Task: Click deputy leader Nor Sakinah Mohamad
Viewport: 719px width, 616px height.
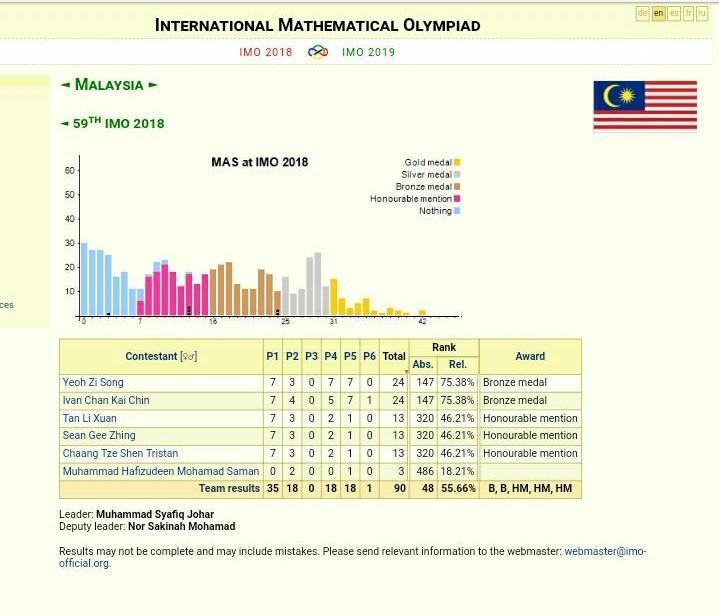Action: [182, 526]
